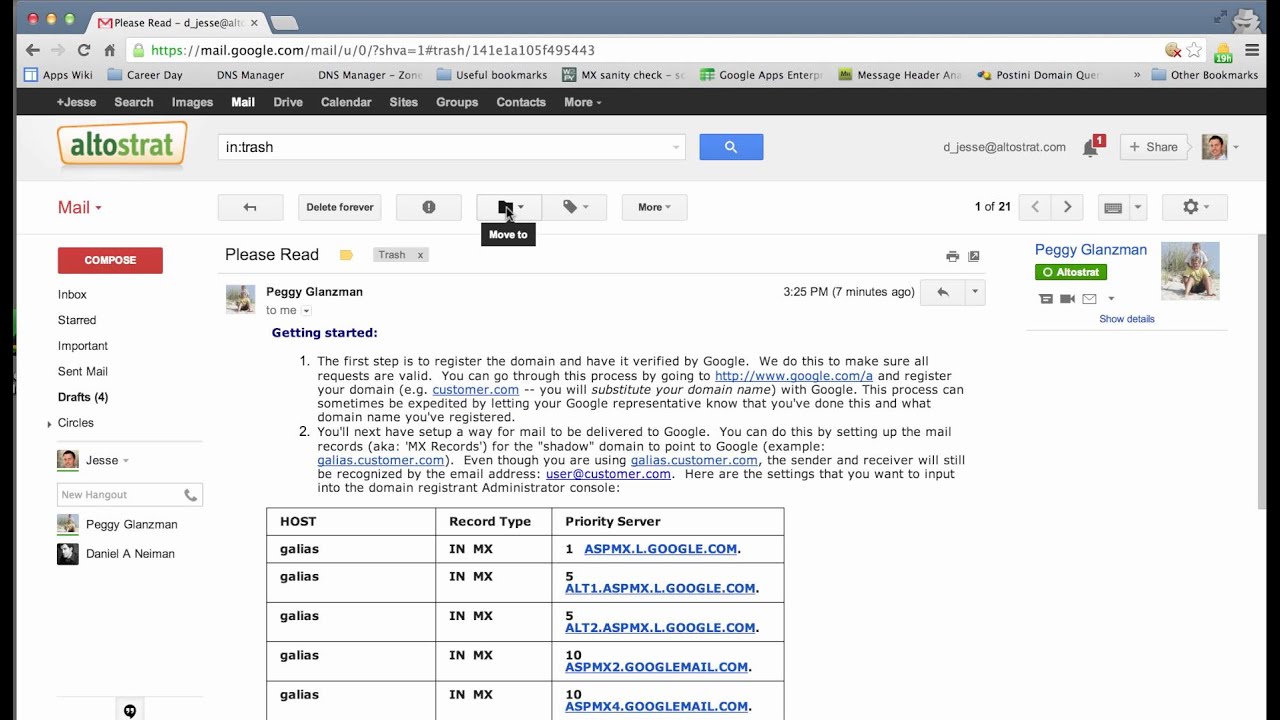
Task: Open the settings gear menu
Action: pyautogui.click(x=1195, y=207)
